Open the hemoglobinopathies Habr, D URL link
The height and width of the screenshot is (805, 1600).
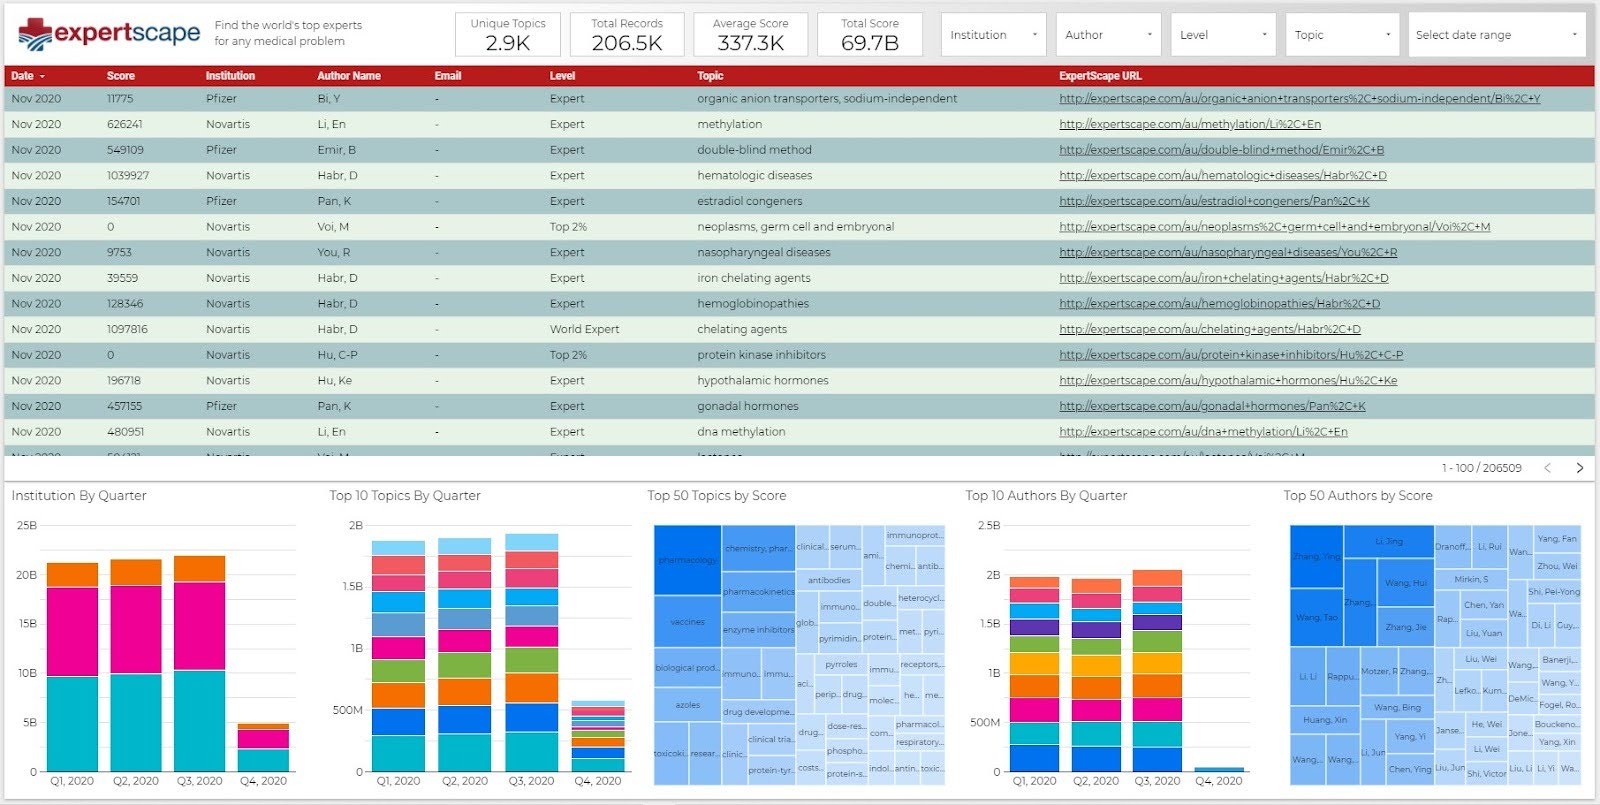click(1219, 303)
